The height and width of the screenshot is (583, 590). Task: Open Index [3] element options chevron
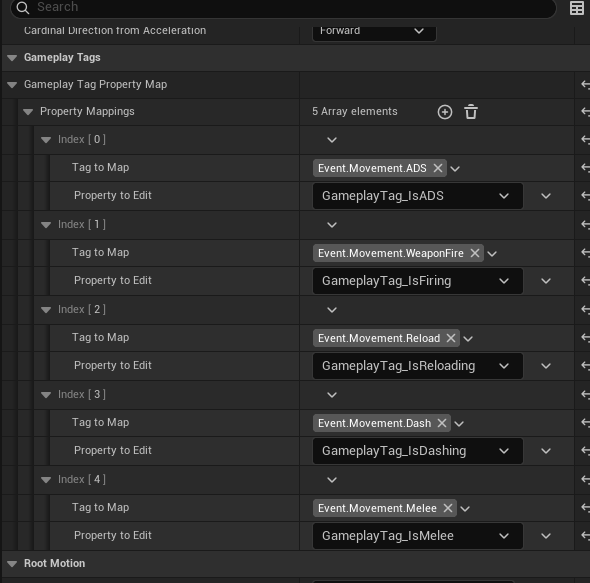pos(332,395)
